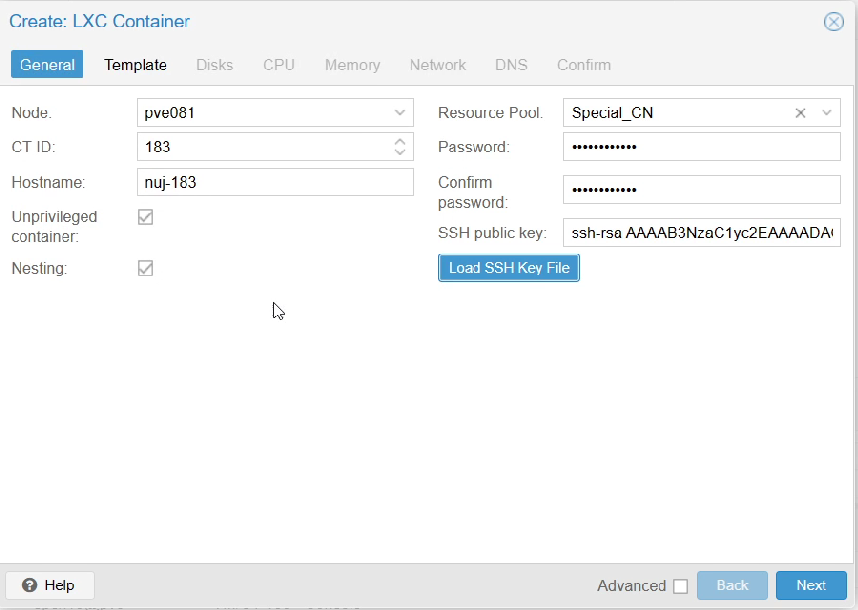
Task: Select the Network tab
Action: [438, 64]
